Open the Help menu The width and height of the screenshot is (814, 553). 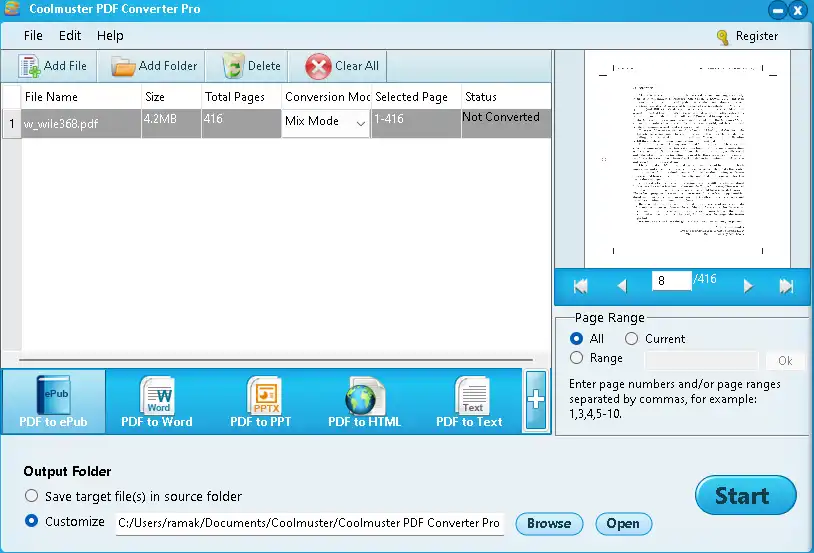point(110,36)
